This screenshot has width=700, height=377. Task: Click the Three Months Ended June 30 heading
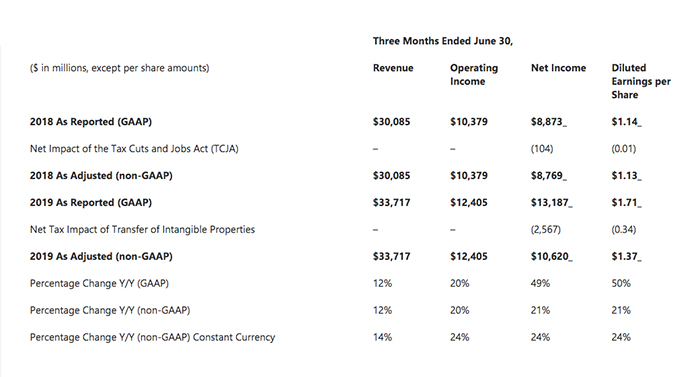click(x=443, y=41)
